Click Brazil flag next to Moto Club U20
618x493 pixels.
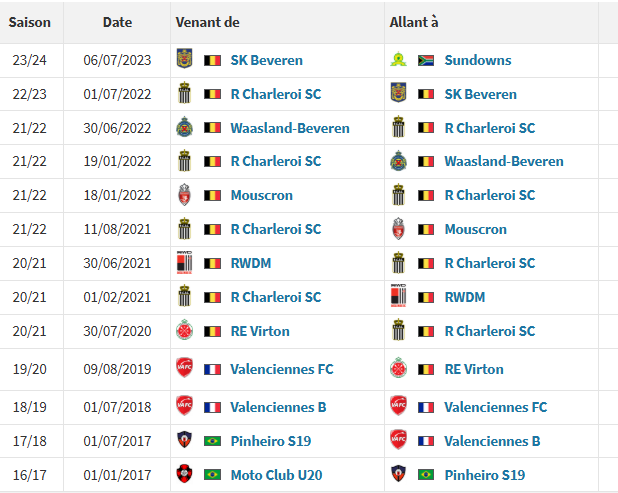tap(212, 475)
